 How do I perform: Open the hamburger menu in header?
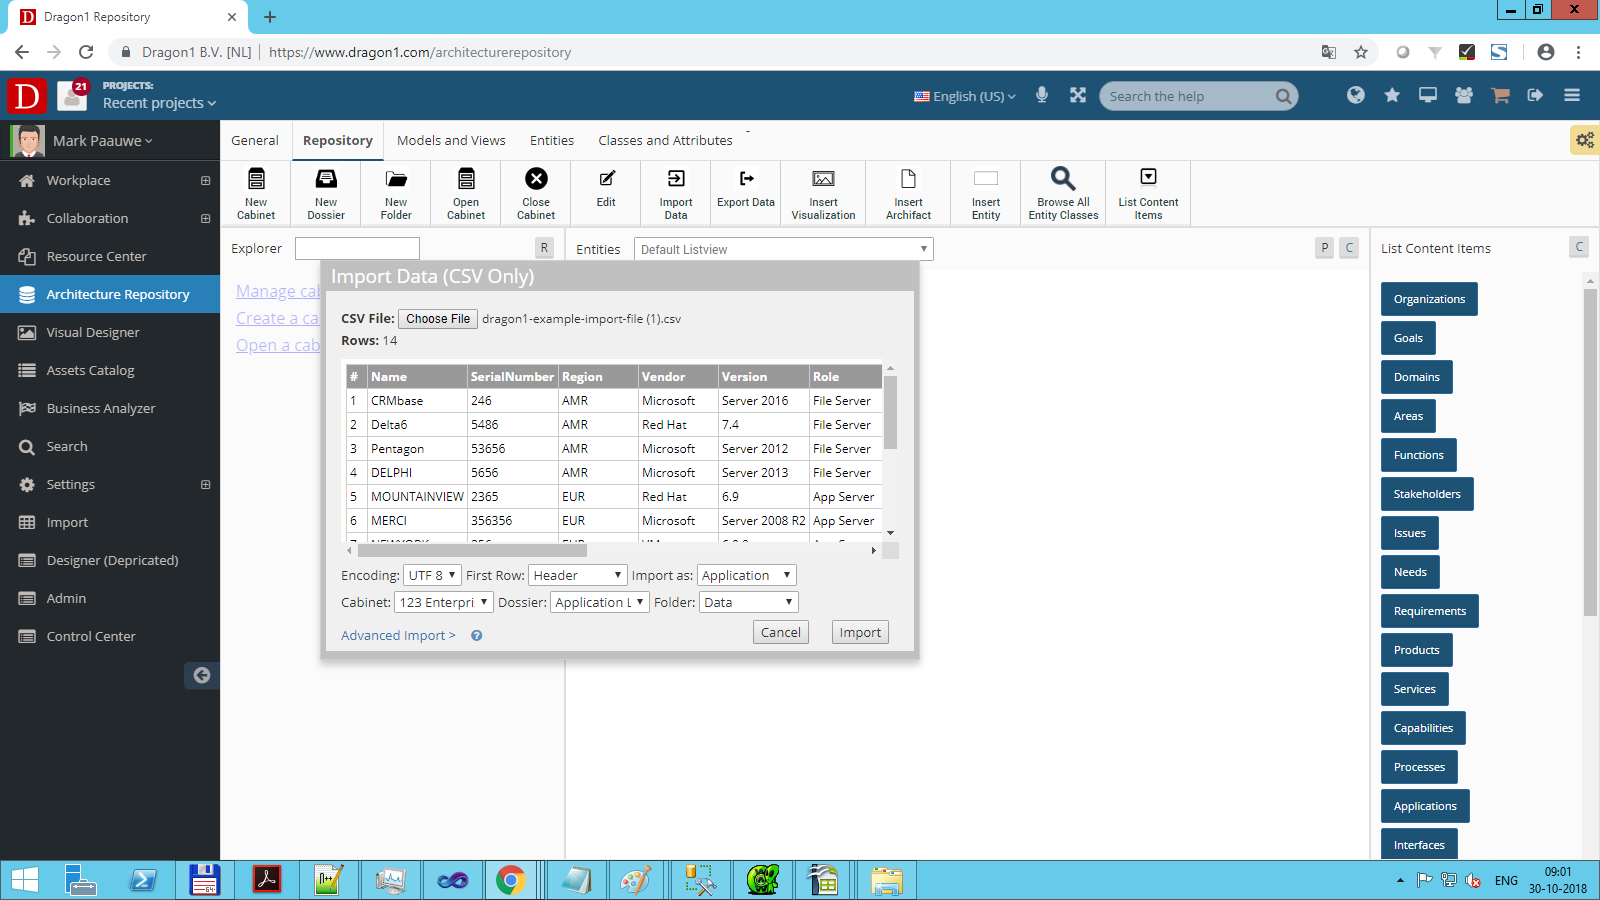[1572, 95]
